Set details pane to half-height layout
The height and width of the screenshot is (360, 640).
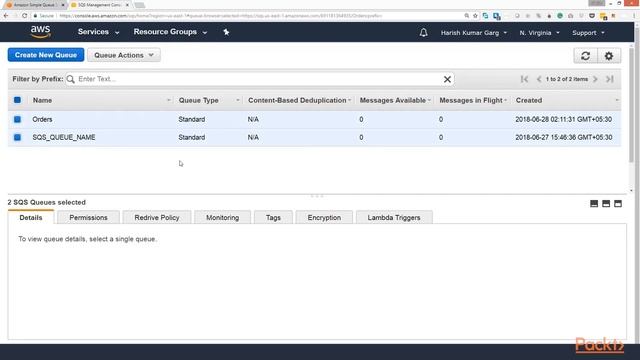tap(606, 203)
